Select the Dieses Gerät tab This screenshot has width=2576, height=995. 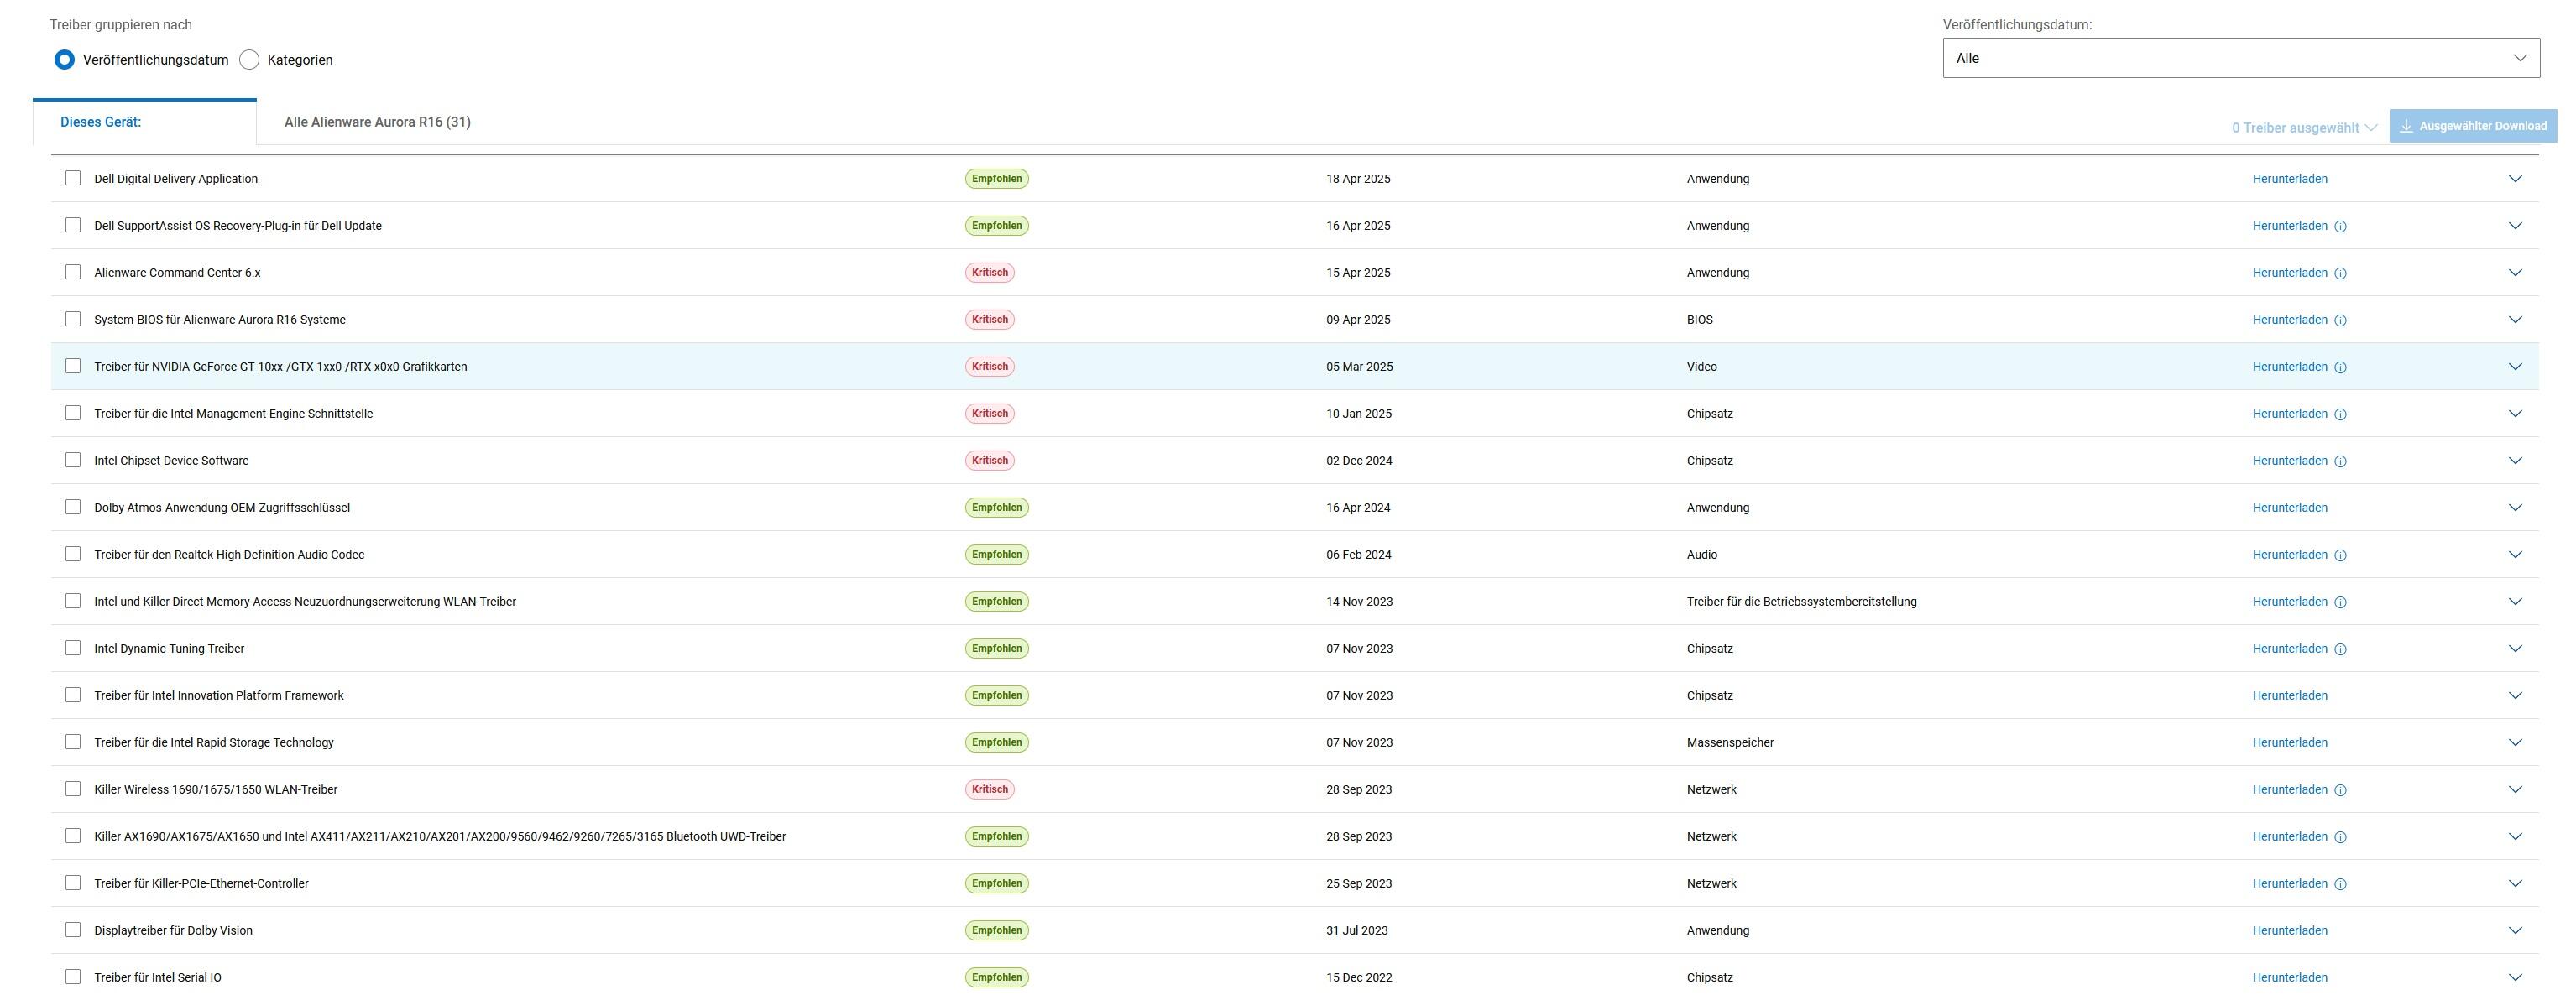[101, 122]
